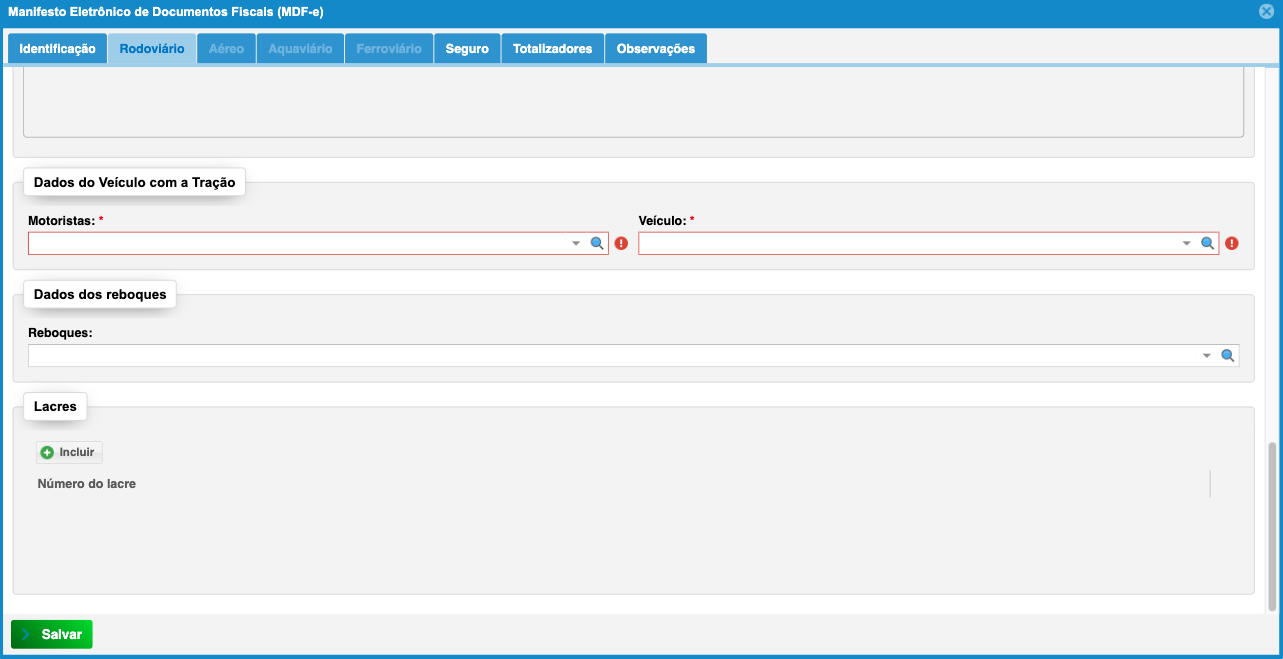This screenshot has height=659, width=1283.
Task: Expand the Reboques dropdown arrow
Action: point(1207,355)
